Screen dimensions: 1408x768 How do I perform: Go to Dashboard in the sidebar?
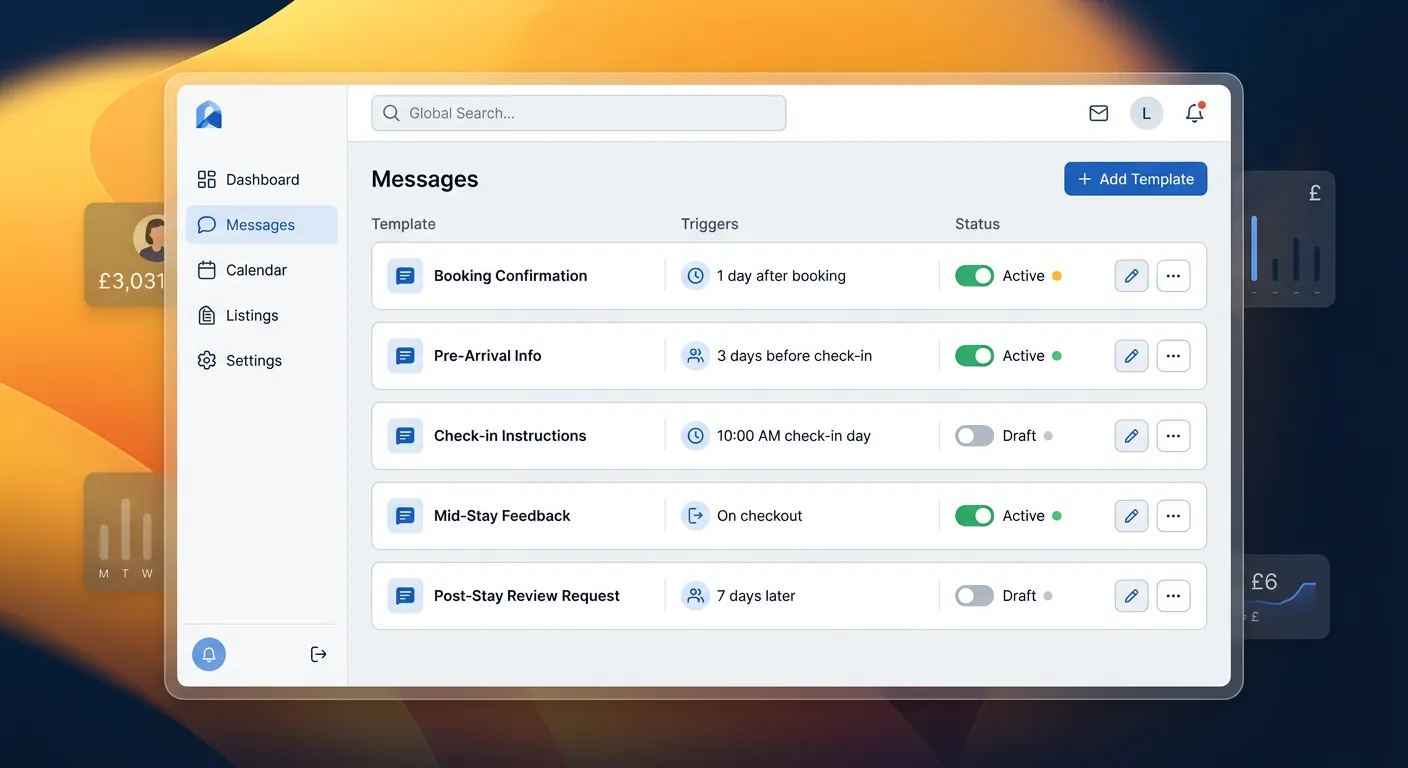(x=262, y=180)
